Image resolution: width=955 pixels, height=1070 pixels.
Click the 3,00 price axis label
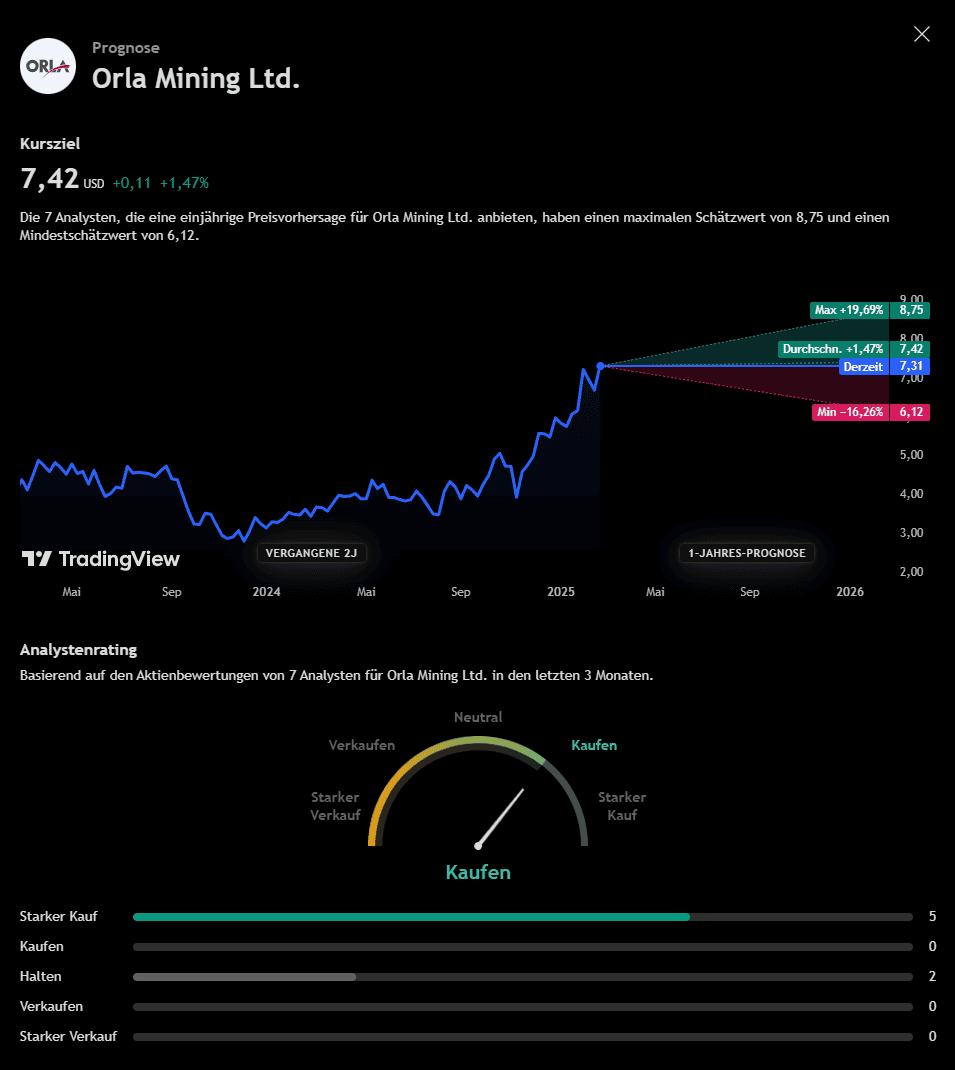pos(911,532)
